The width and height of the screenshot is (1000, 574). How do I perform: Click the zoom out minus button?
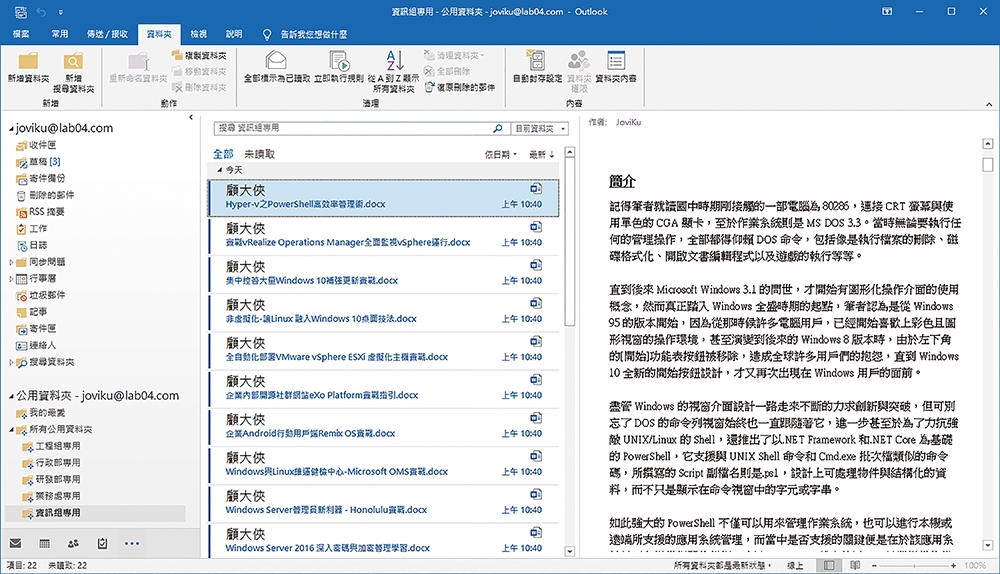(874, 566)
